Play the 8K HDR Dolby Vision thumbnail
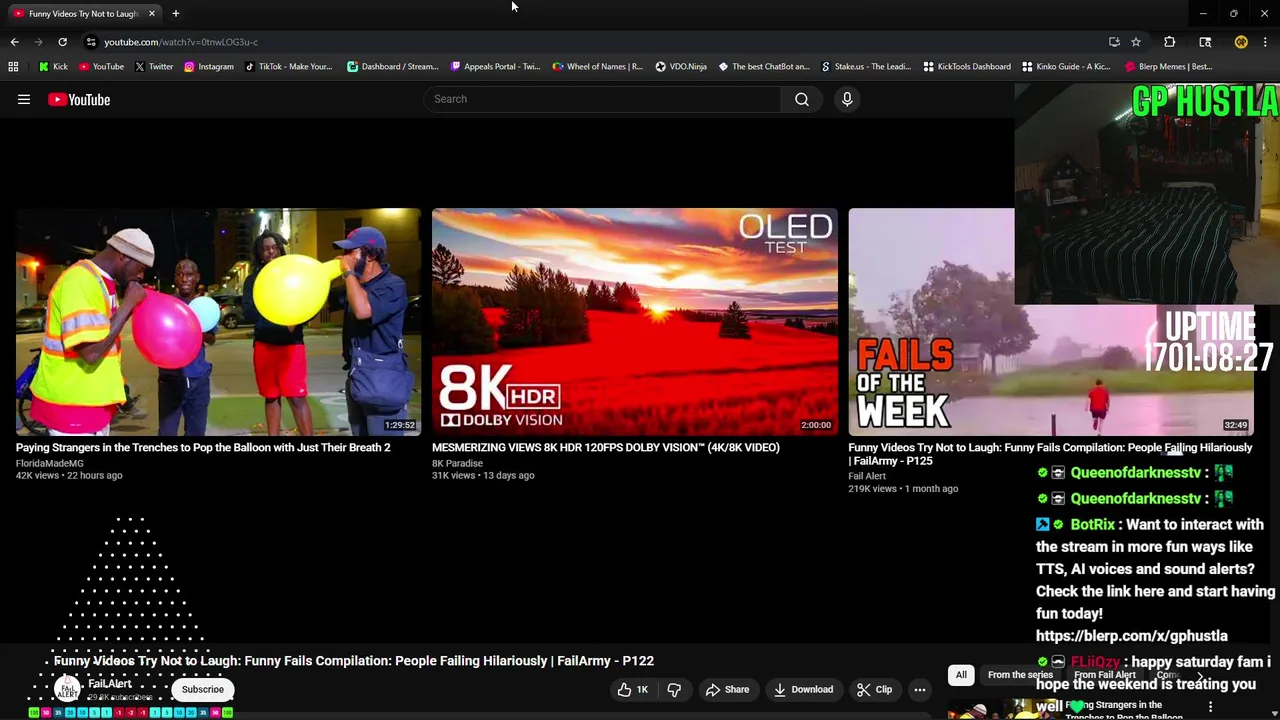 [634, 321]
